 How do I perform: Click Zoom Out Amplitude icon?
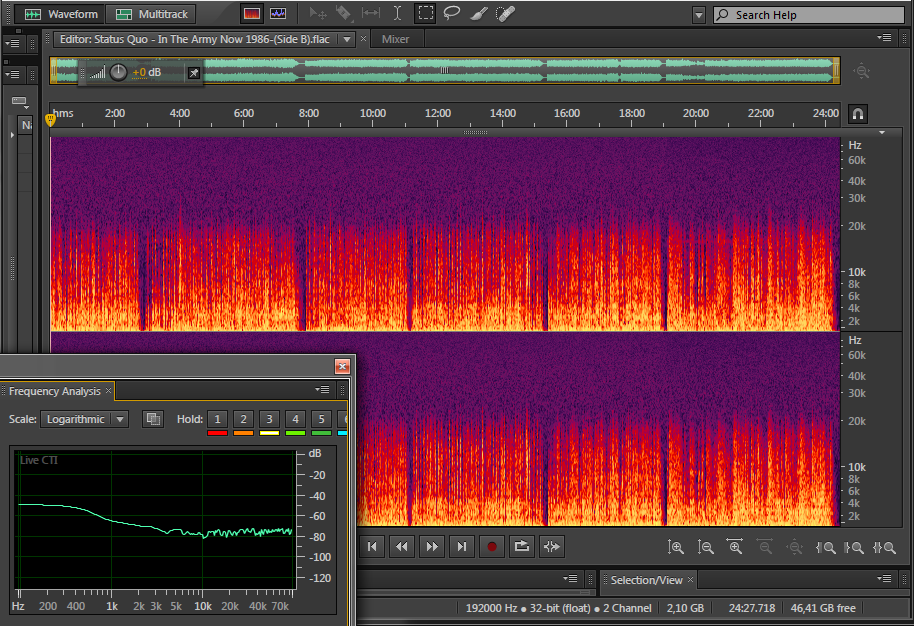click(x=705, y=547)
